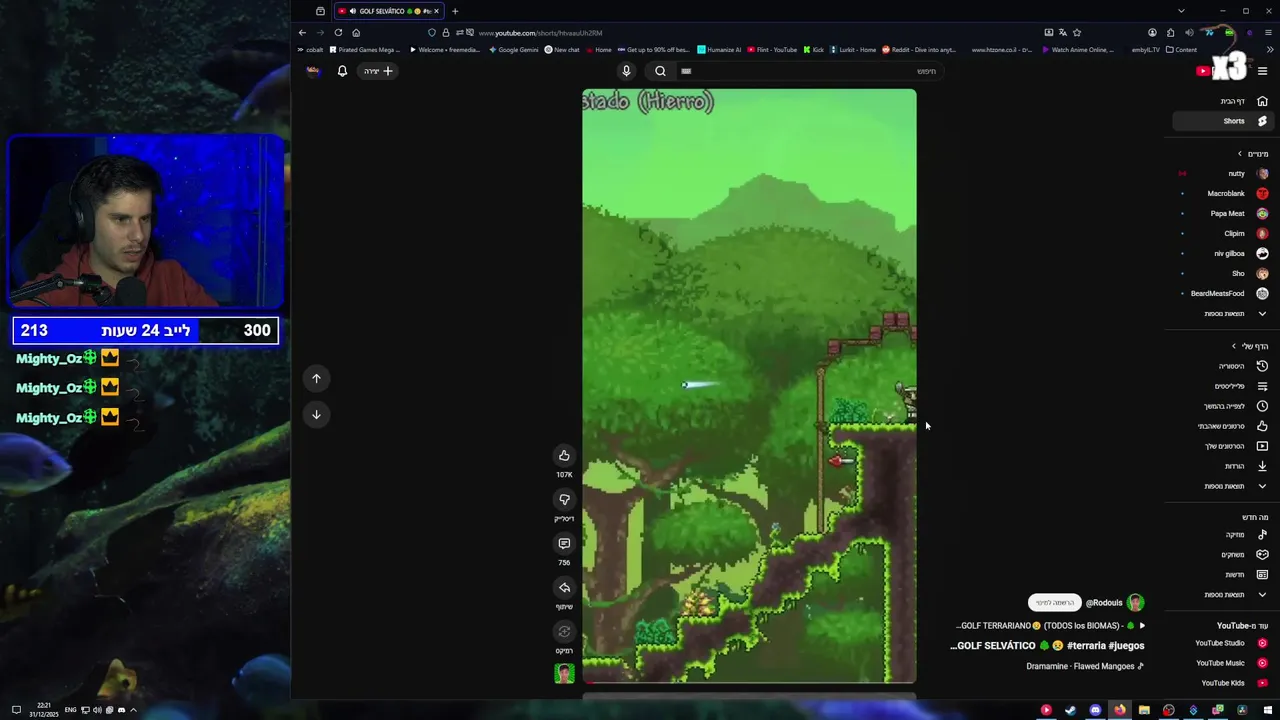This screenshot has height=720, width=1280.
Task: Open the Dramamine - Flawed Mangoes sound
Action: coord(1085,666)
